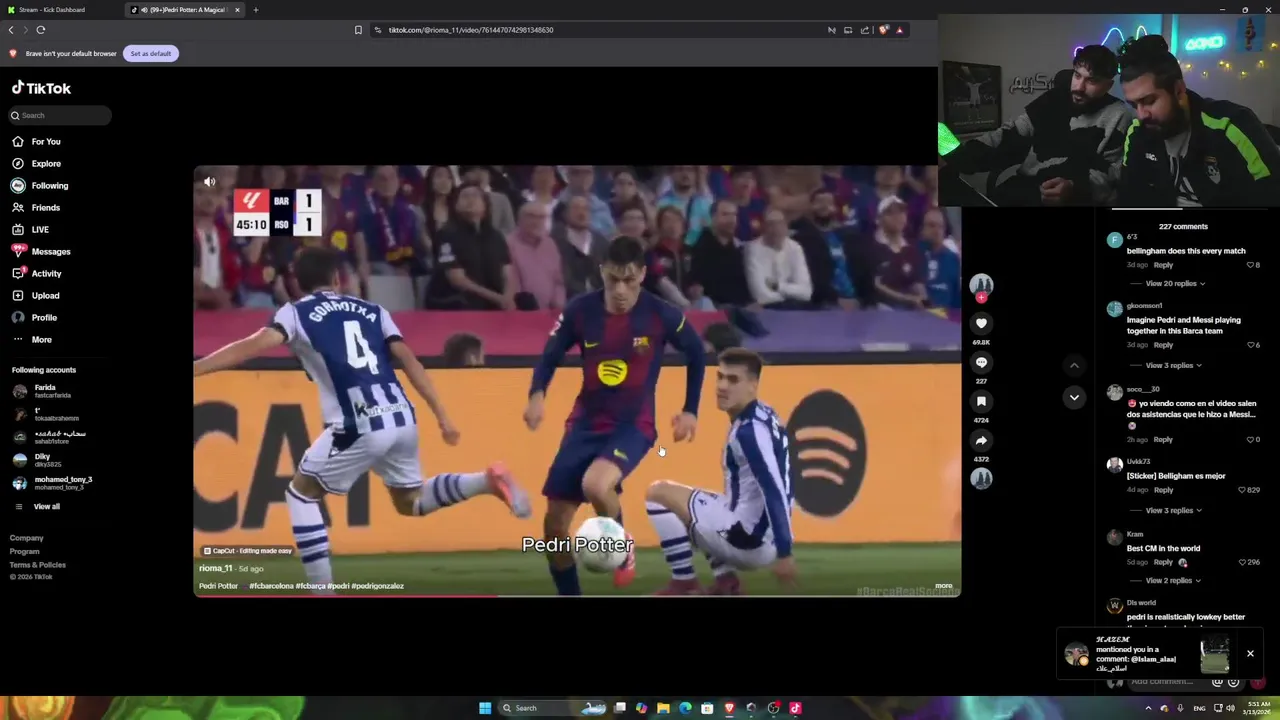Expand View 3 replies under gkoomson1
Viewport: 1280px width, 720px height.
(1173, 366)
